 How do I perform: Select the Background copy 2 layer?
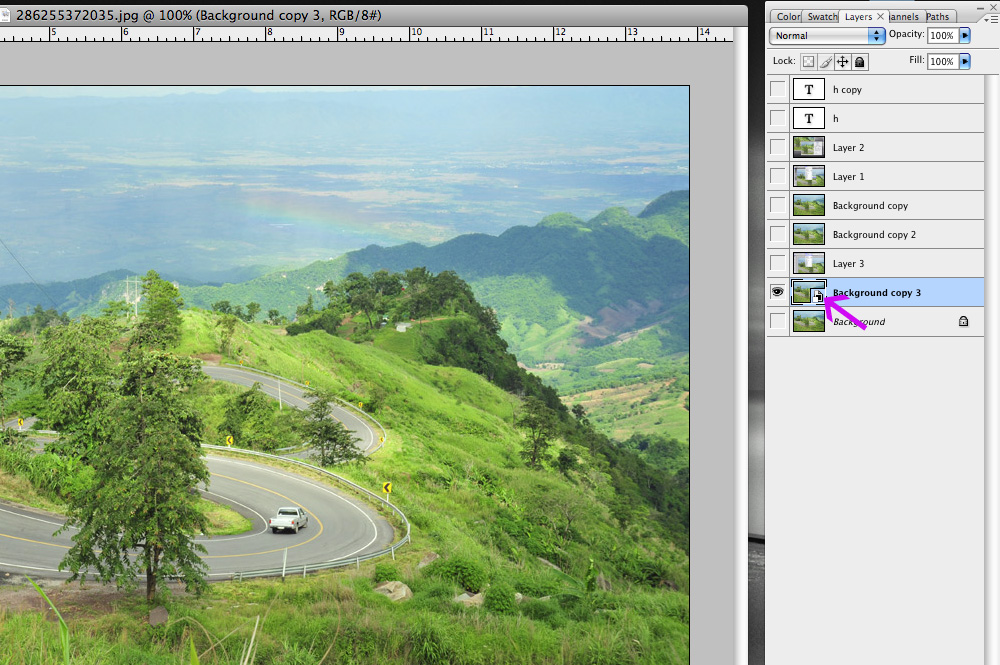point(874,235)
